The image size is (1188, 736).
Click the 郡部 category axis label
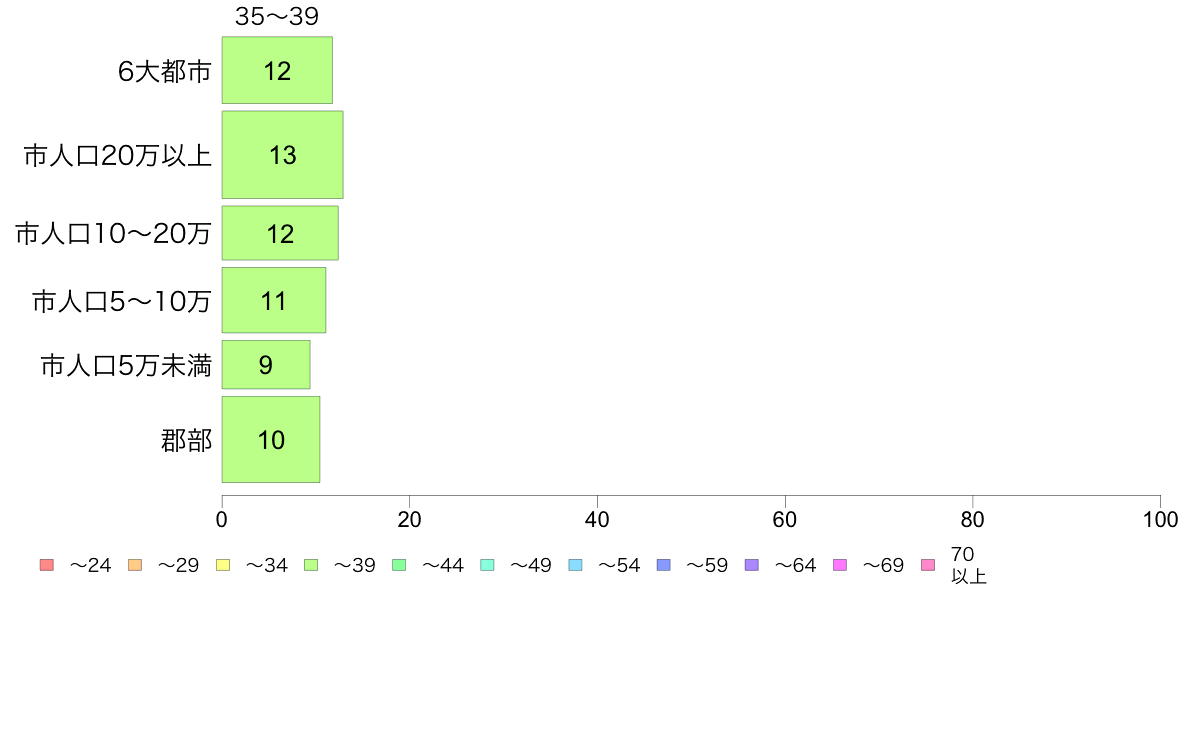click(186, 440)
